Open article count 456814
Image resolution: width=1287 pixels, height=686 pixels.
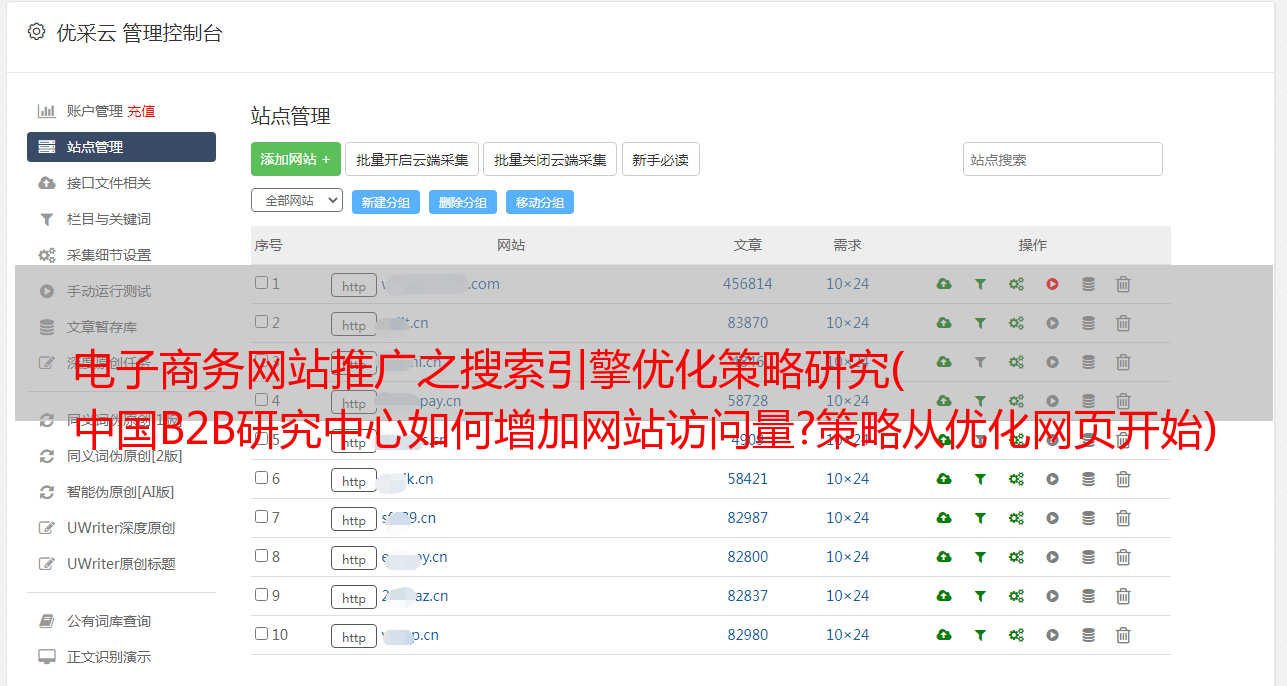click(748, 284)
